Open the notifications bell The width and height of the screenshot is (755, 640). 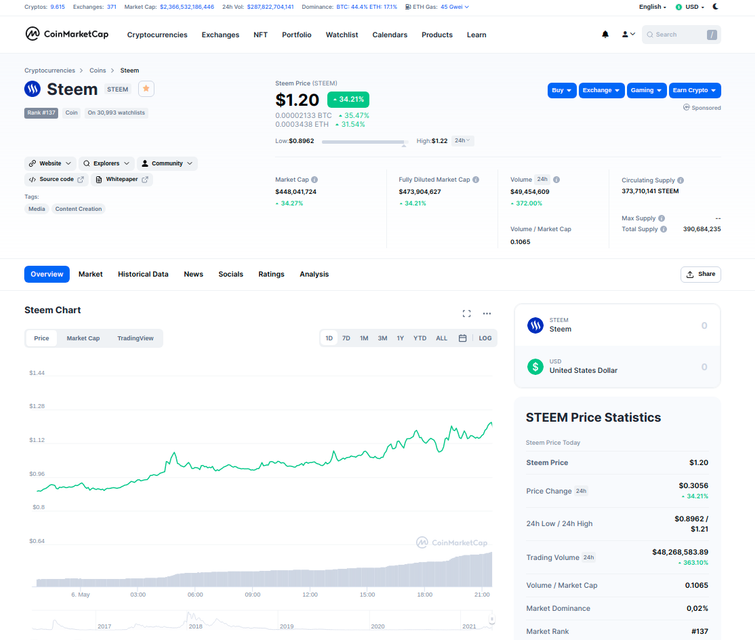(x=605, y=34)
